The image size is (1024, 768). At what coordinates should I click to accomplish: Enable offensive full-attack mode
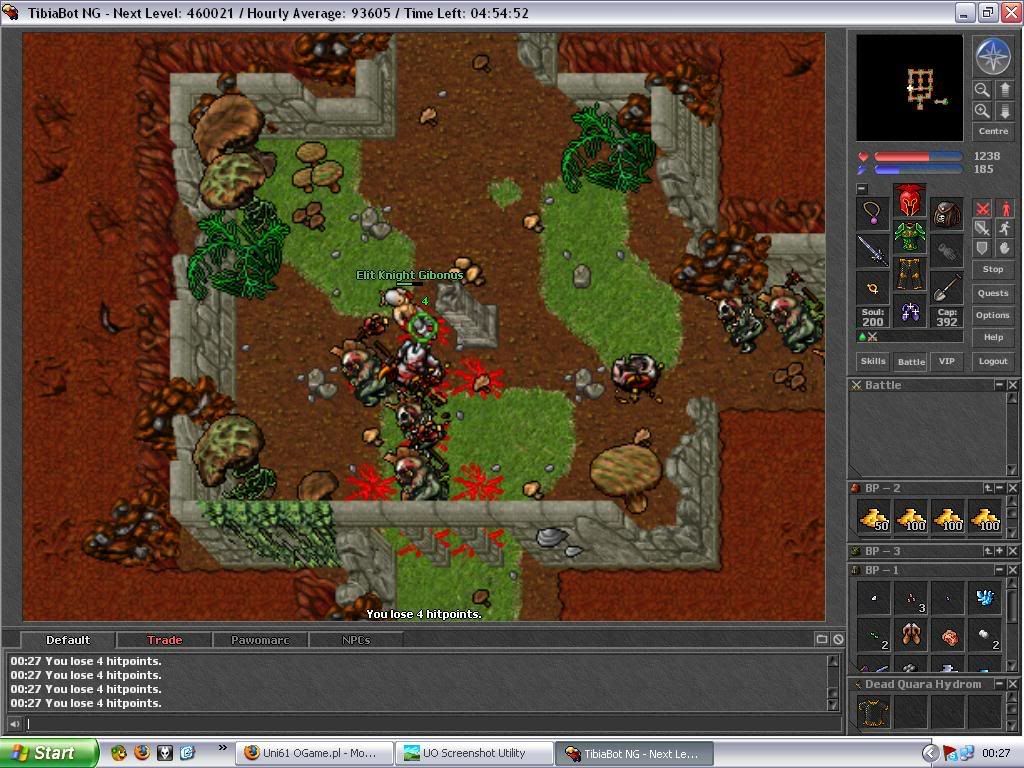982,209
